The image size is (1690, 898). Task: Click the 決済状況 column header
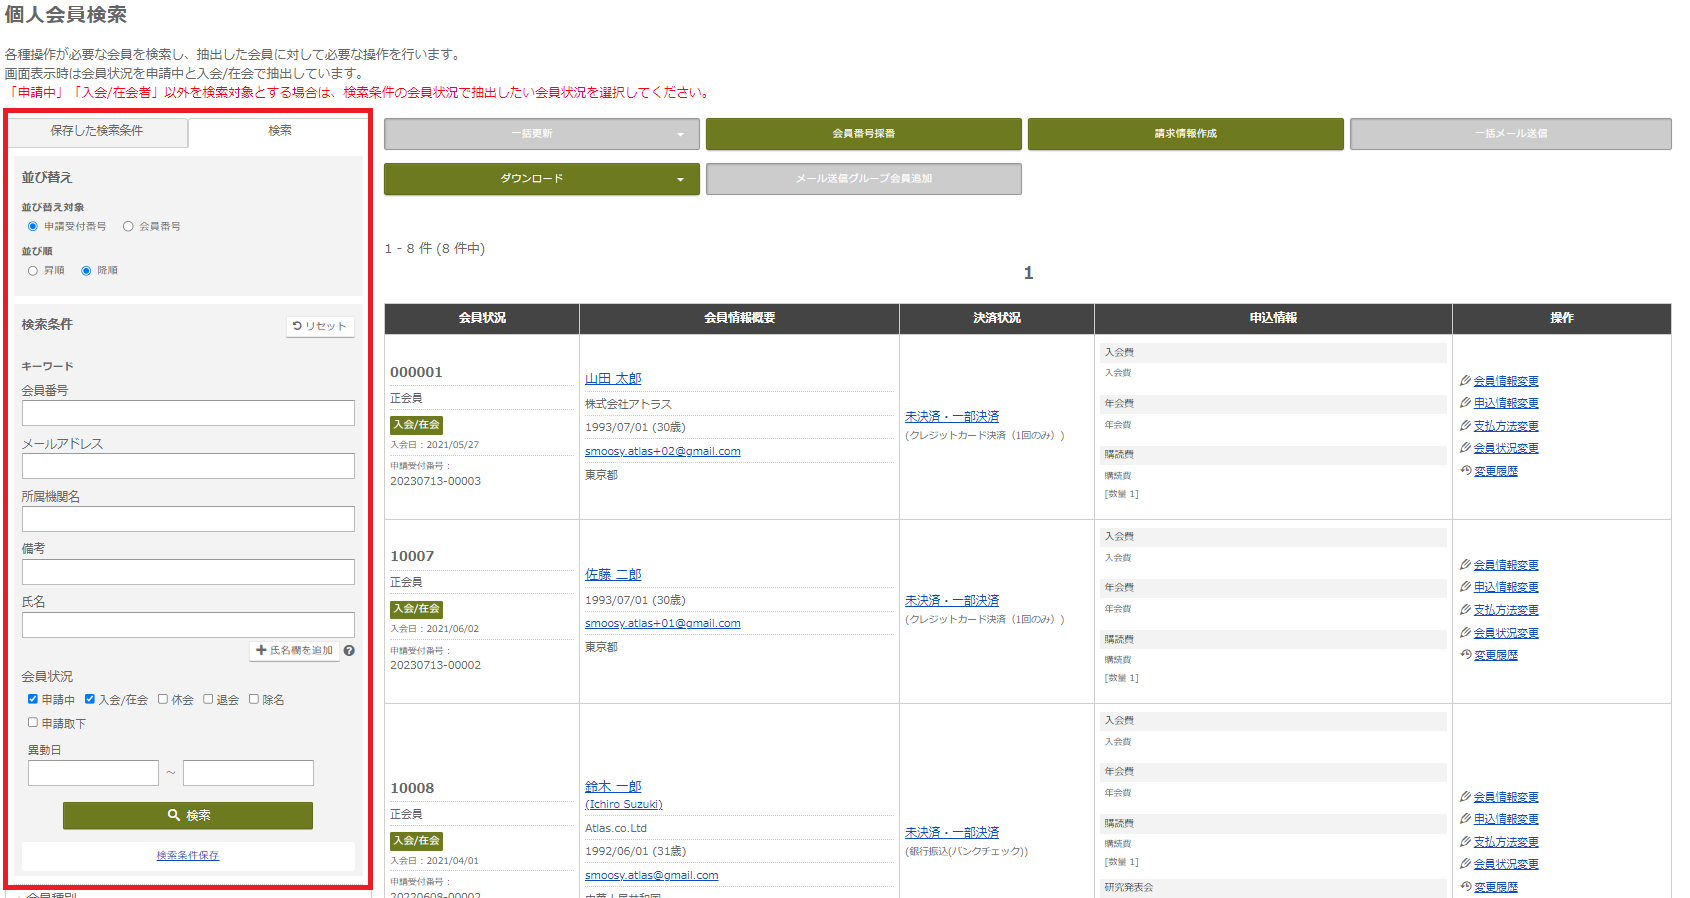tap(997, 318)
